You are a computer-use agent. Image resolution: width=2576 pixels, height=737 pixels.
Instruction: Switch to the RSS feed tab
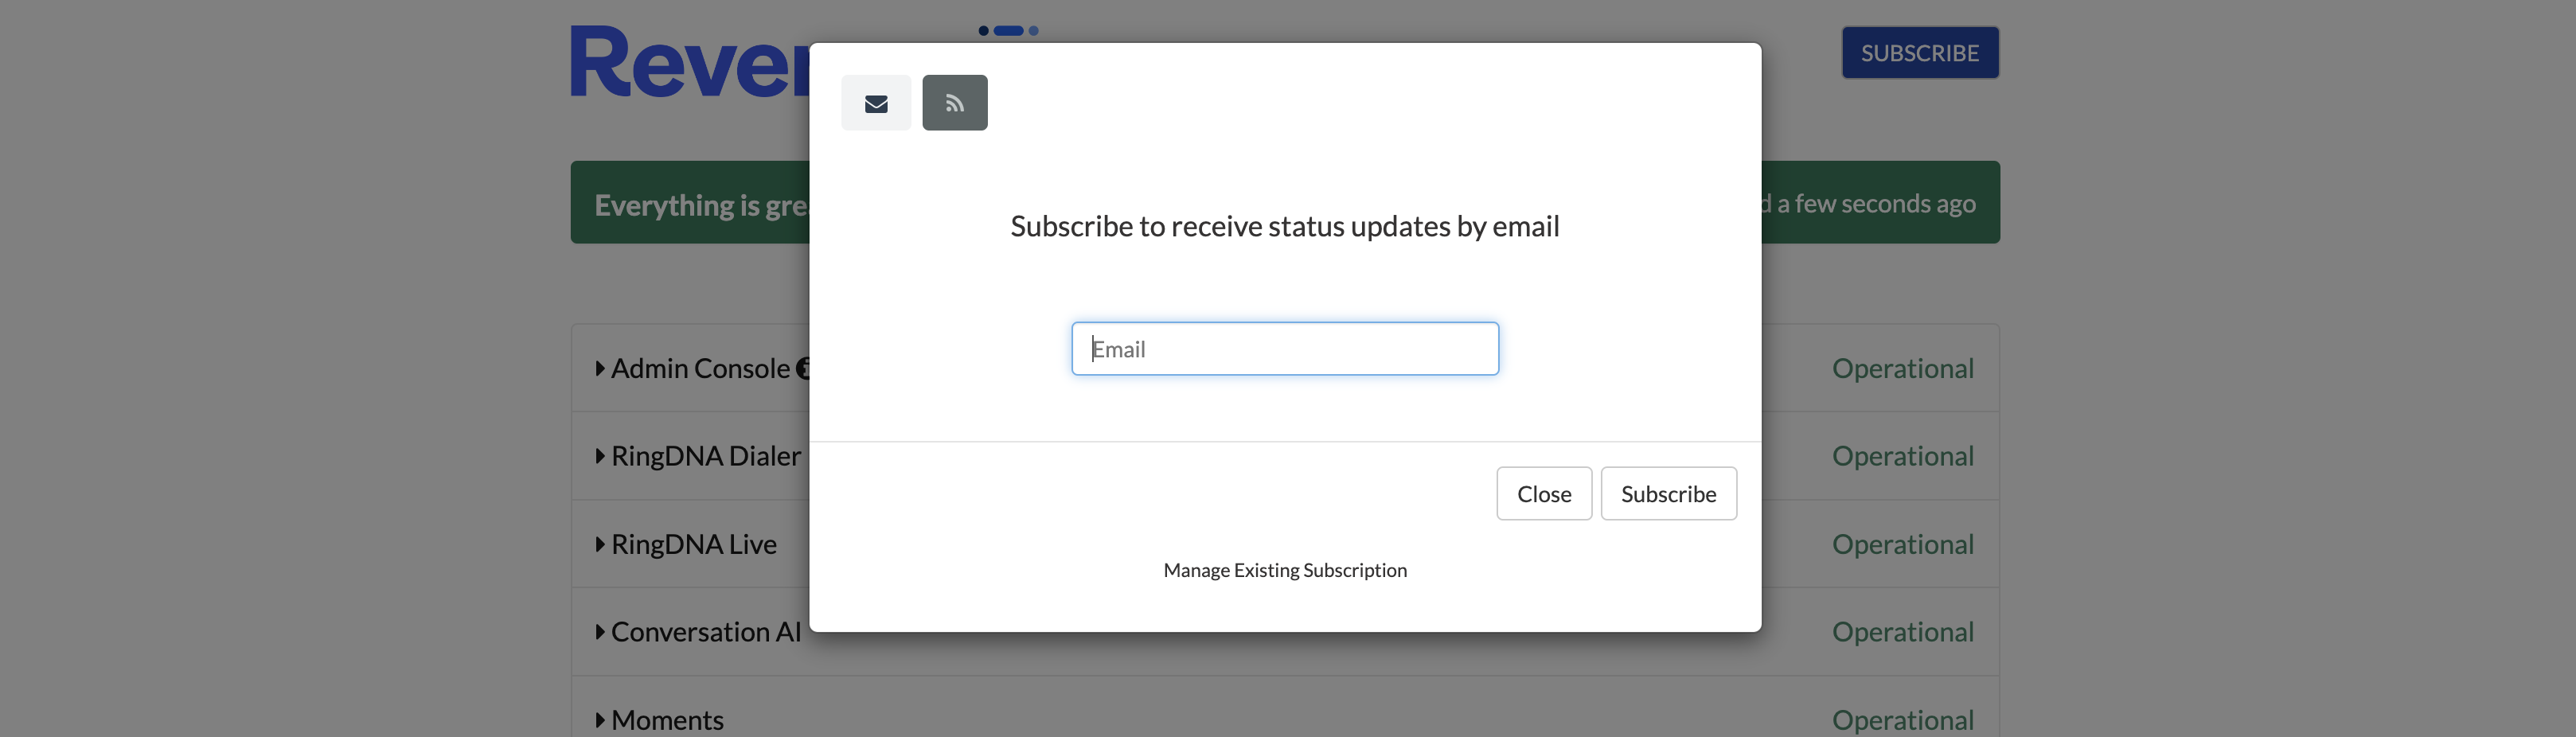(x=954, y=103)
